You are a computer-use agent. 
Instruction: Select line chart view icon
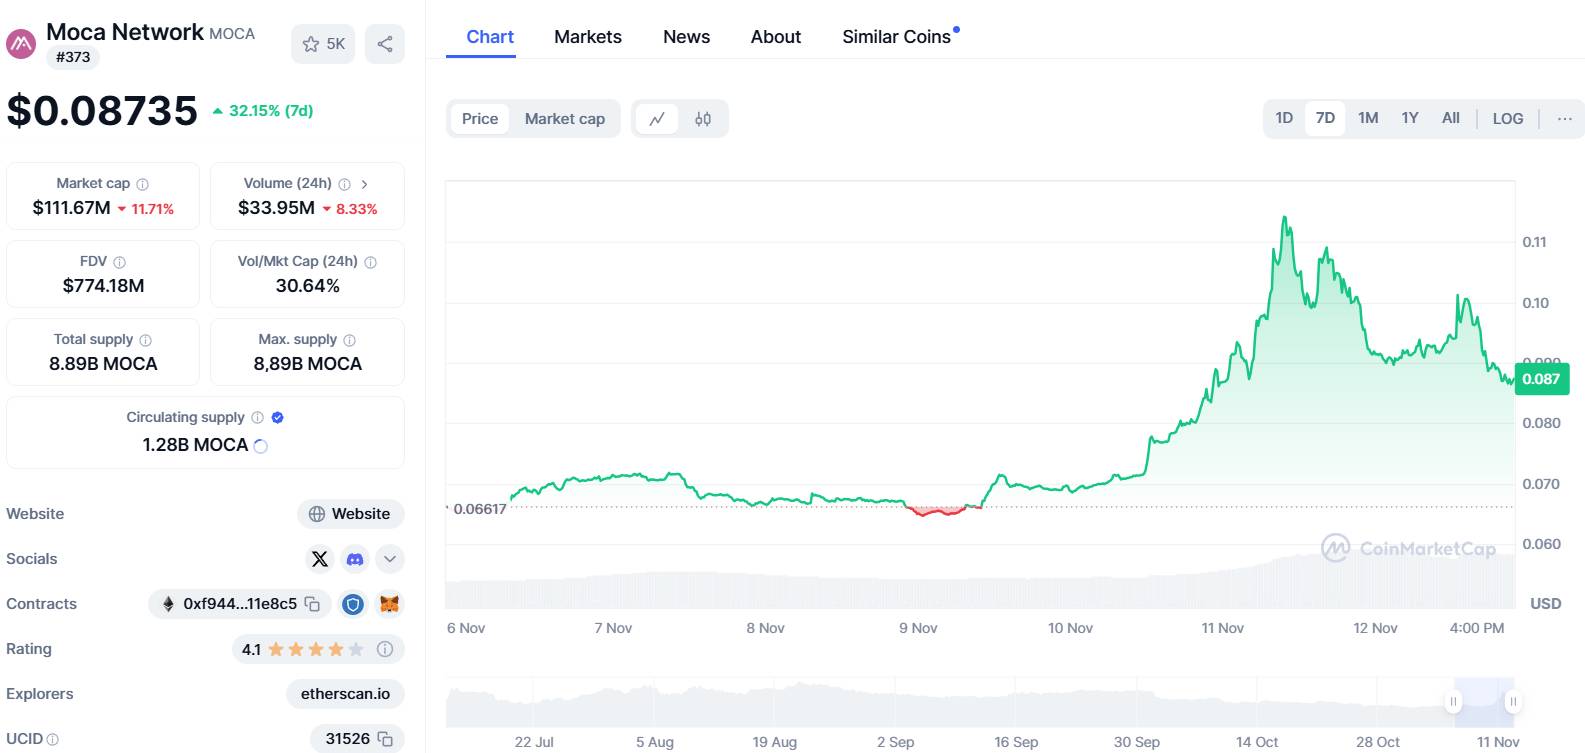(x=657, y=119)
